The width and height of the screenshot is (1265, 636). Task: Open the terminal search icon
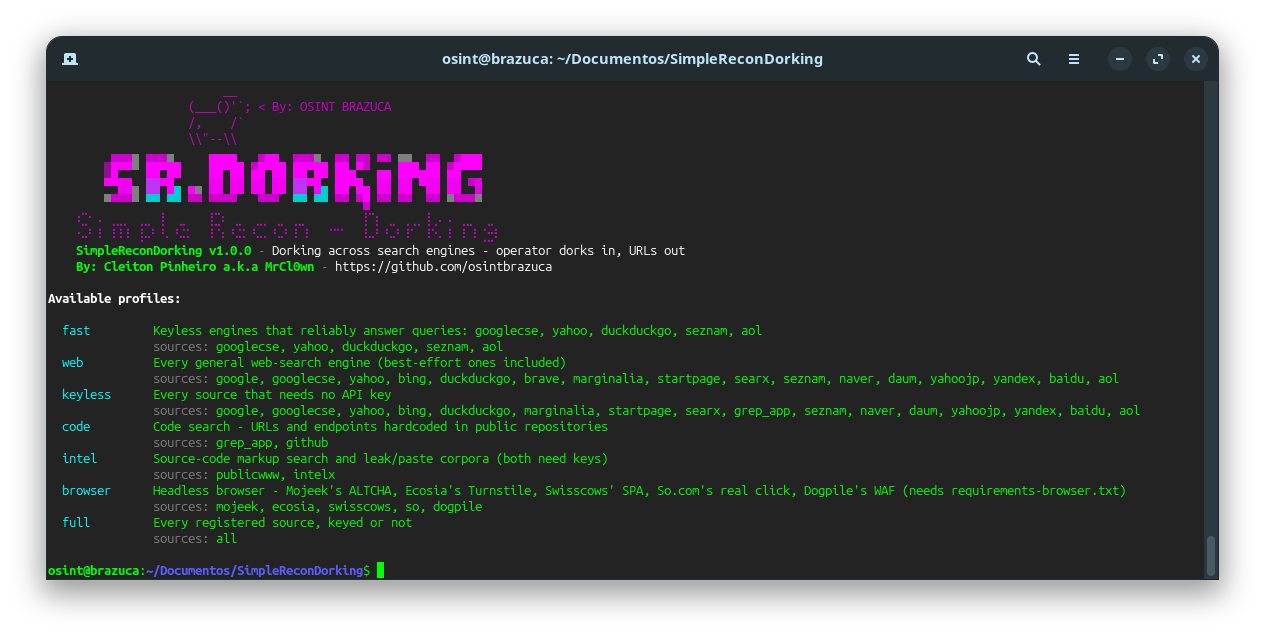coord(1033,59)
